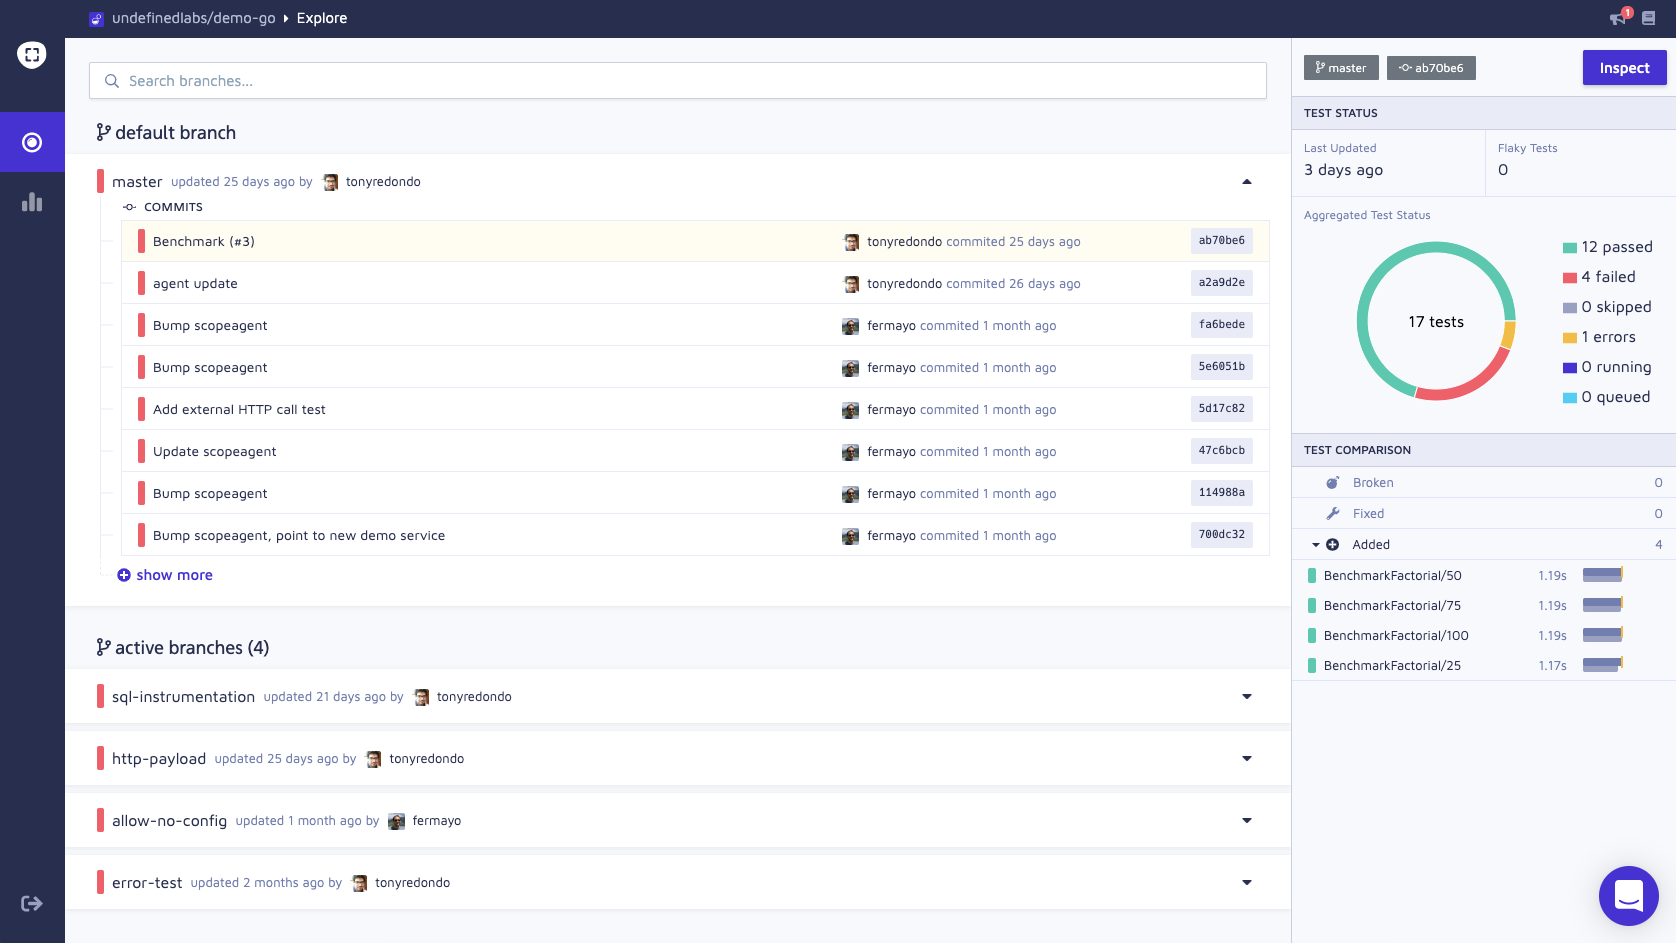Expand the error-test branch

[1247, 883]
